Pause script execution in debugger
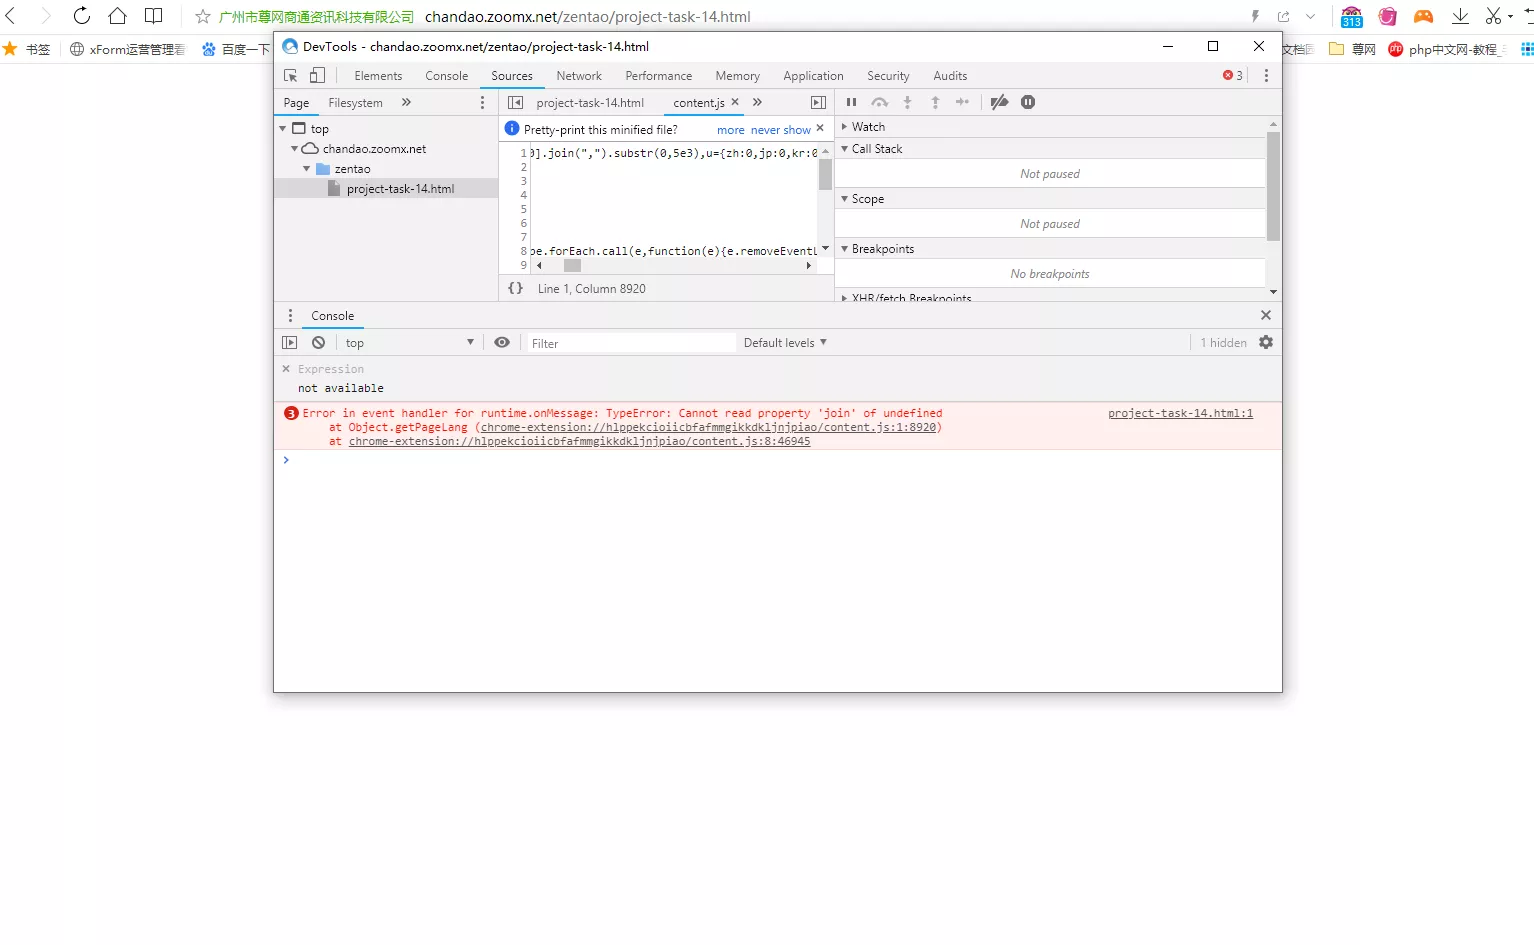1534x945 pixels. [x=851, y=102]
